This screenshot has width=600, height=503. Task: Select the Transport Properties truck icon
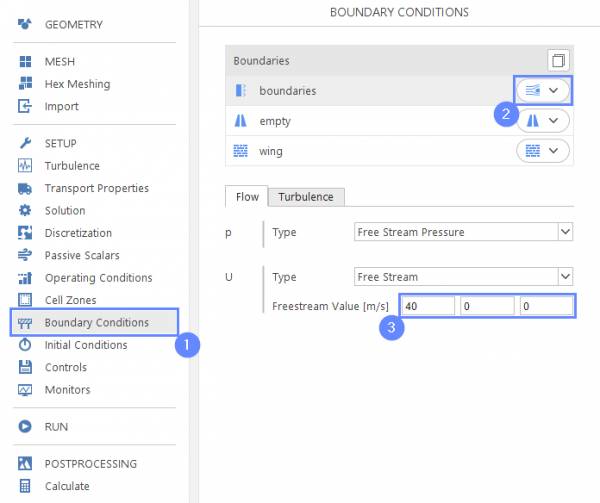coord(25,188)
